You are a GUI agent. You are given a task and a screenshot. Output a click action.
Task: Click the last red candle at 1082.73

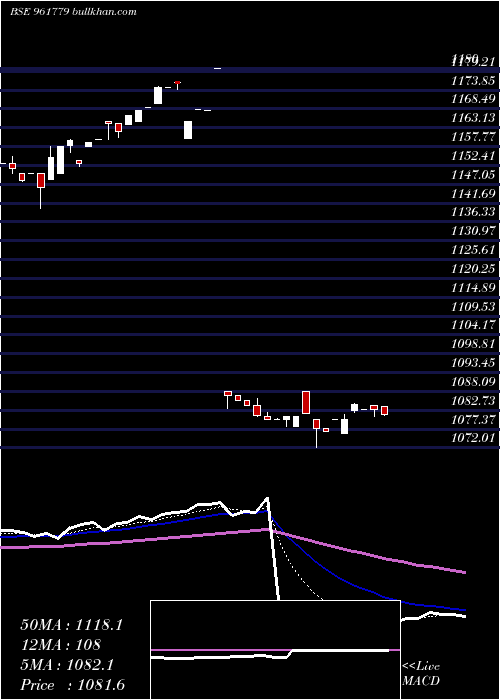coord(384,411)
